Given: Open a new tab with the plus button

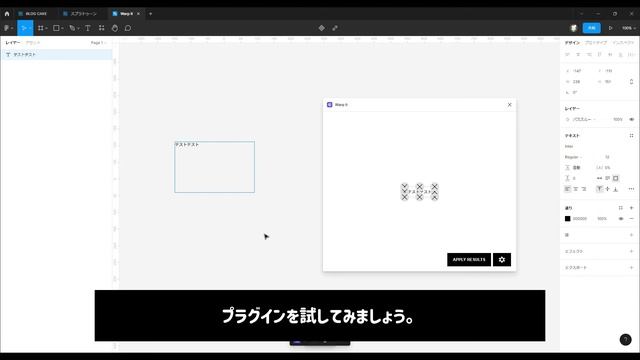Looking at the screenshot, I should 150,13.
